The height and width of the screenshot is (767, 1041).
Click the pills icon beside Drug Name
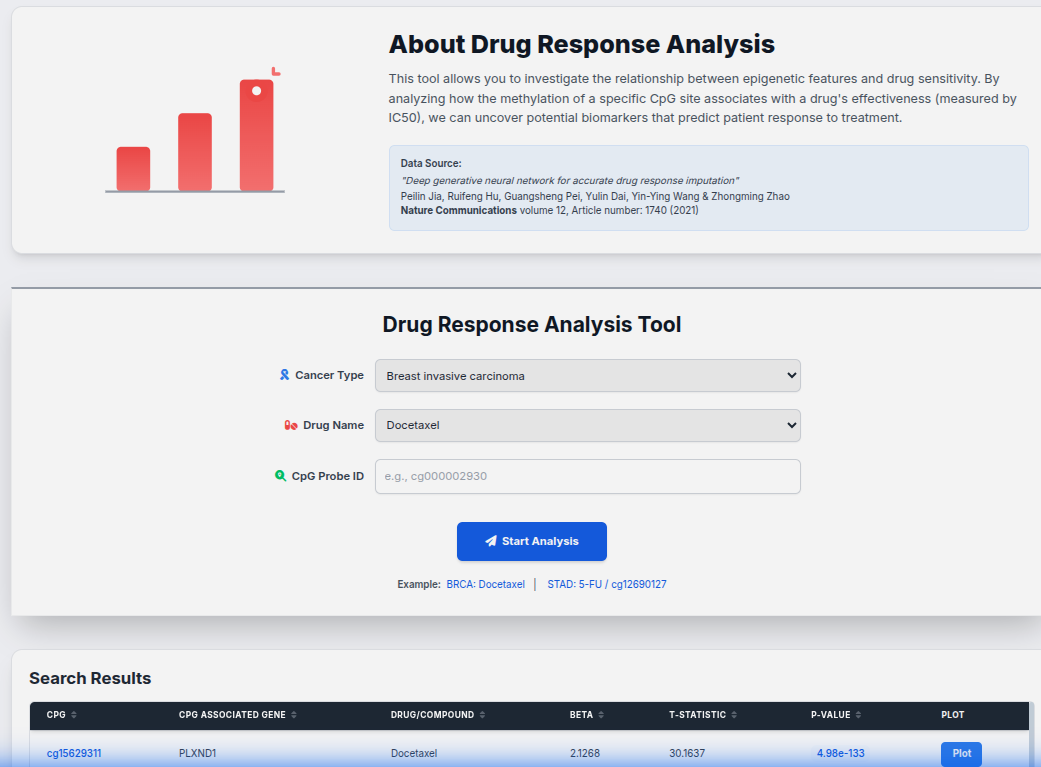[x=291, y=425]
